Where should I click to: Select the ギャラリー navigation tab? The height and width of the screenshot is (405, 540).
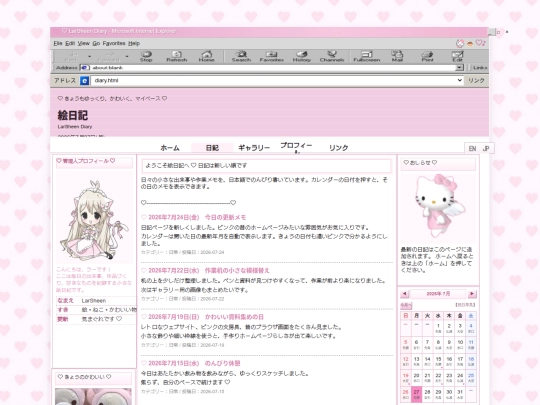pyautogui.click(x=254, y=148)
